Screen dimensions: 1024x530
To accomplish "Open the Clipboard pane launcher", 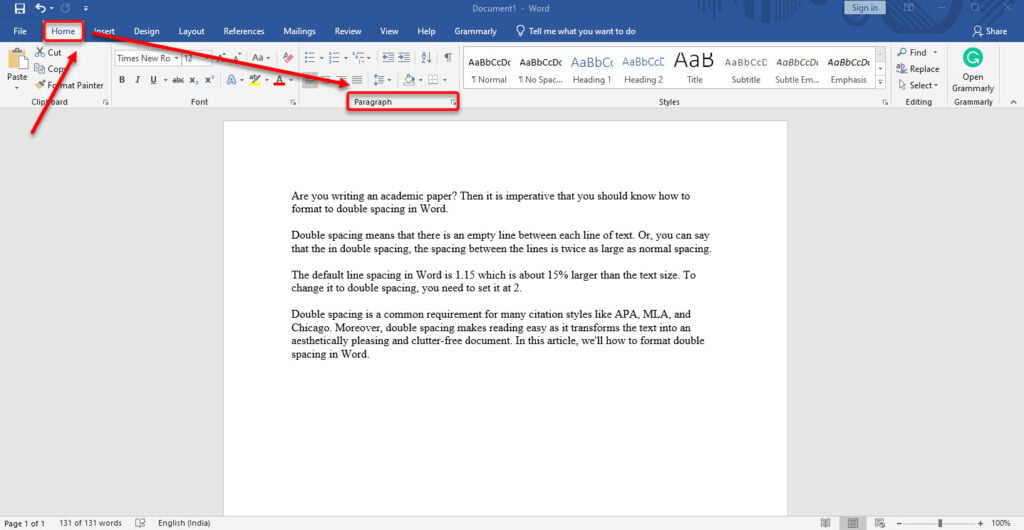I will pyautogui.click(x=106, y=102).
